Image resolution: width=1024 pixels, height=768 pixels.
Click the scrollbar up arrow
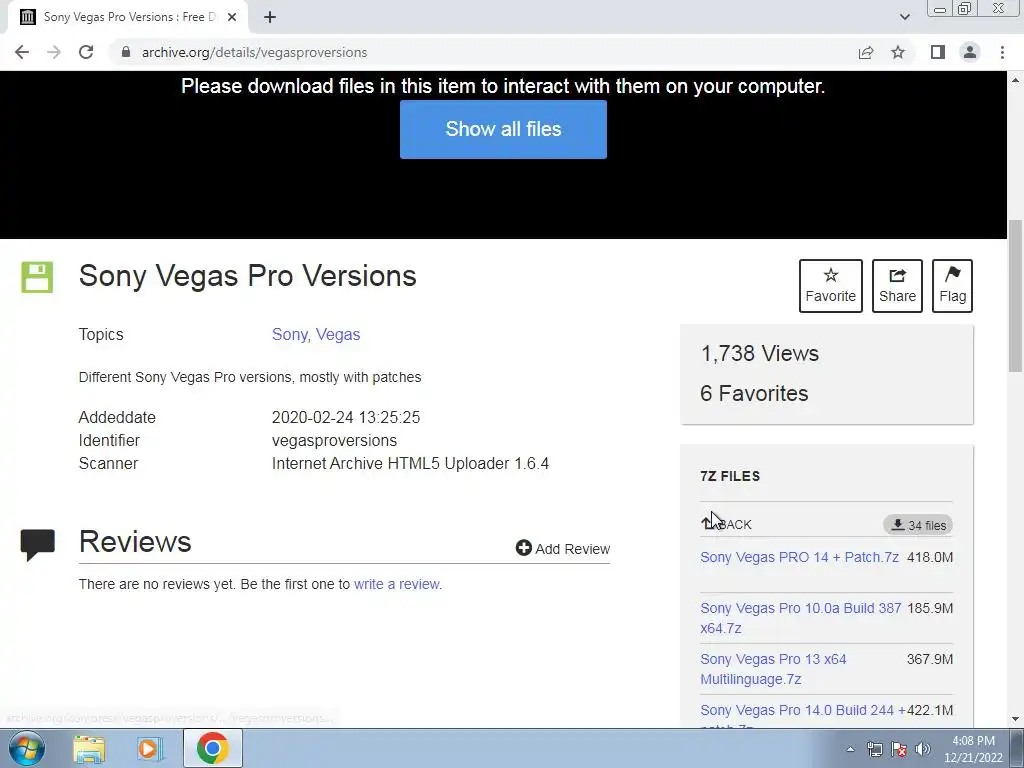coord(1015,80)
